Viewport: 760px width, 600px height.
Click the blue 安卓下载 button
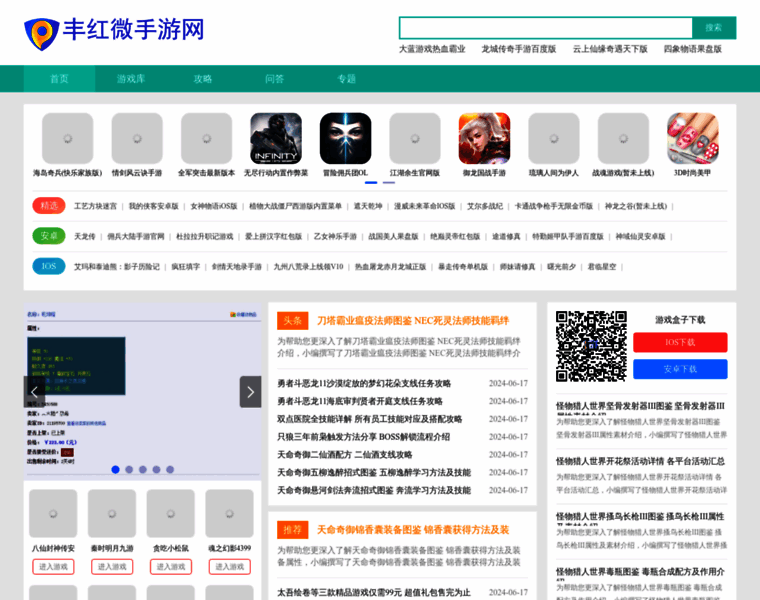pyautogui.click(x=680, y=369)
